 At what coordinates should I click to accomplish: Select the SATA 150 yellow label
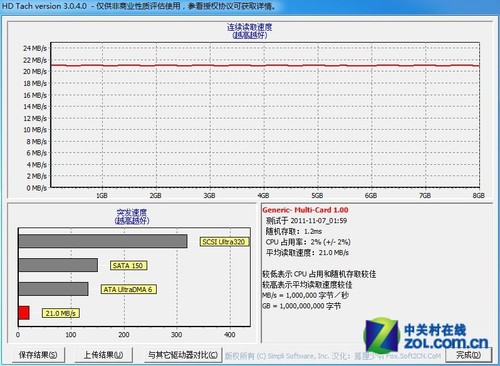click(x=128, y=266)
